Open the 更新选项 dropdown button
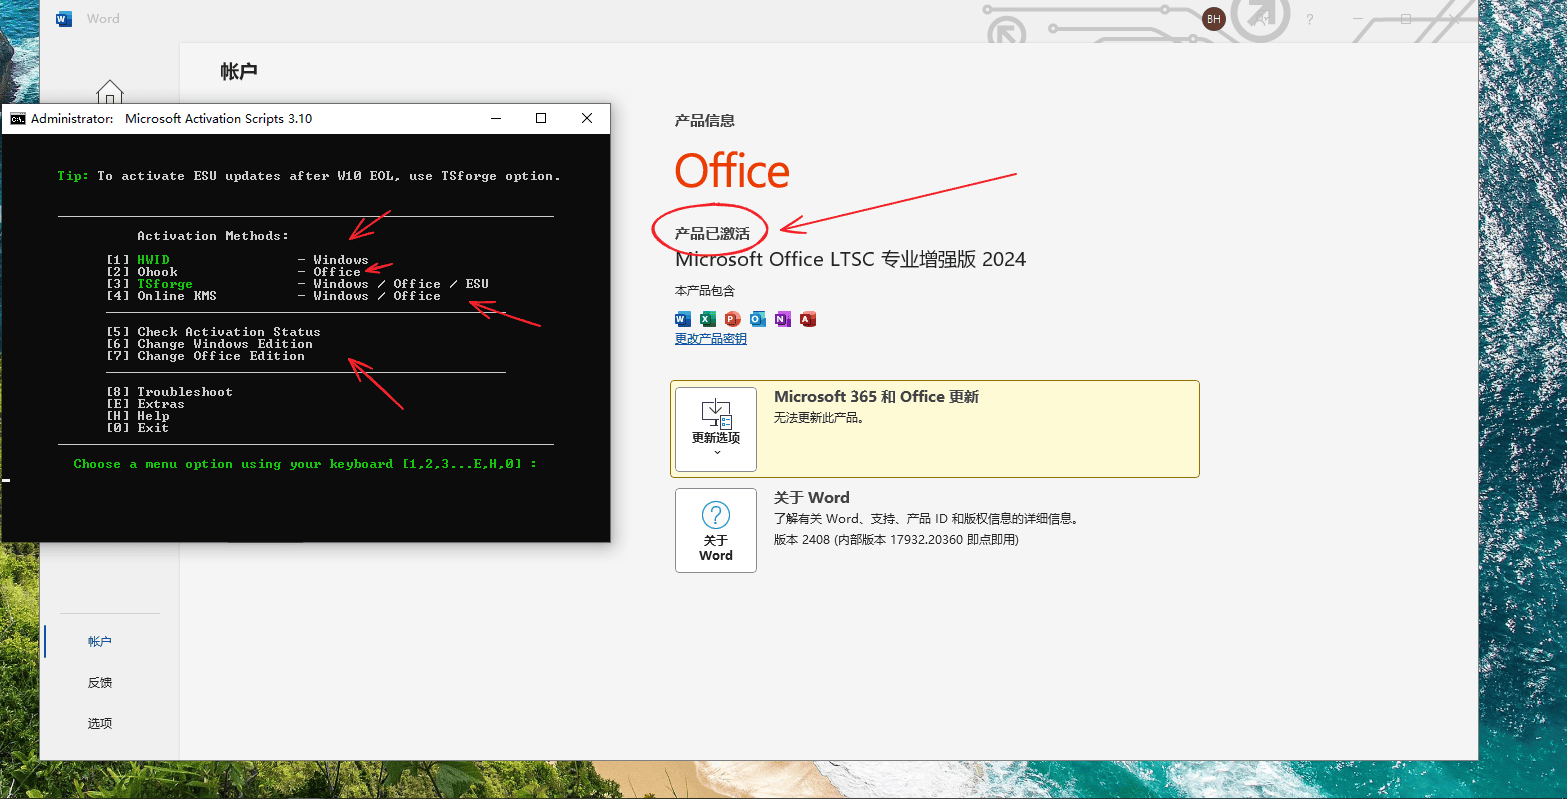 pos(716,429)
